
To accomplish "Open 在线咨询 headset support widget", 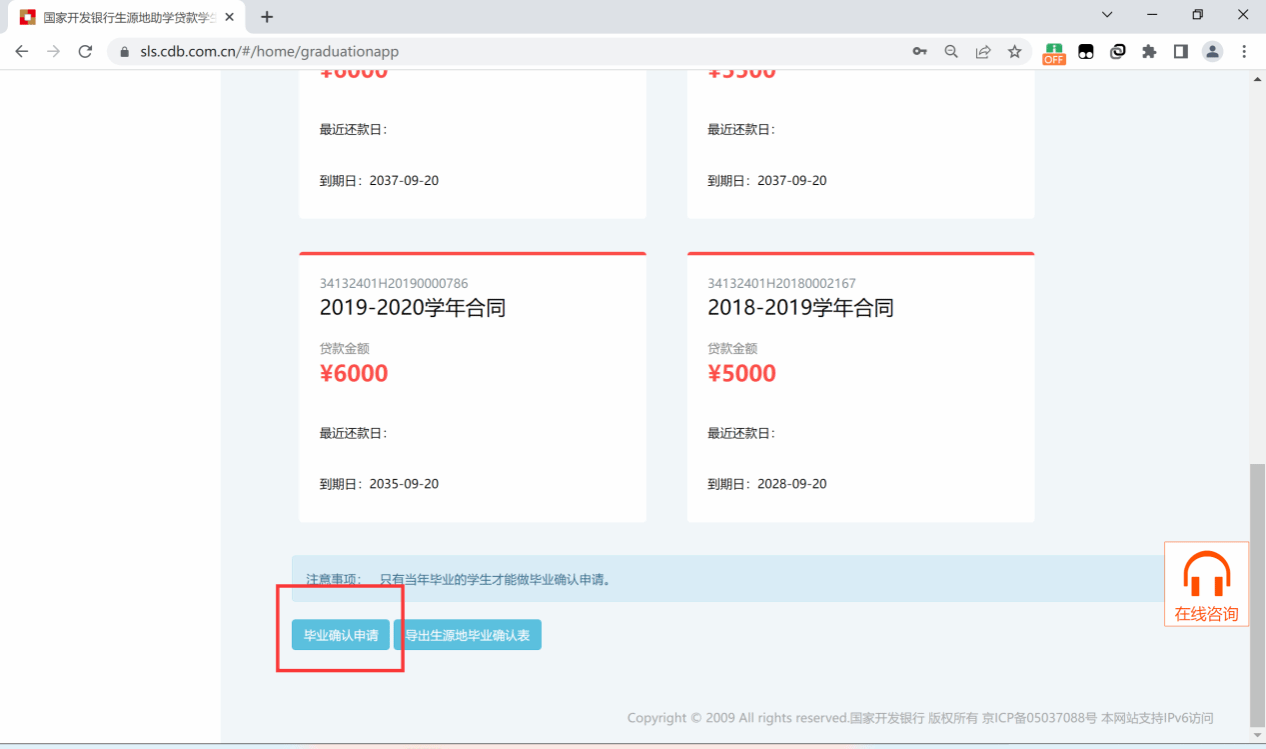I will 1206,584.
